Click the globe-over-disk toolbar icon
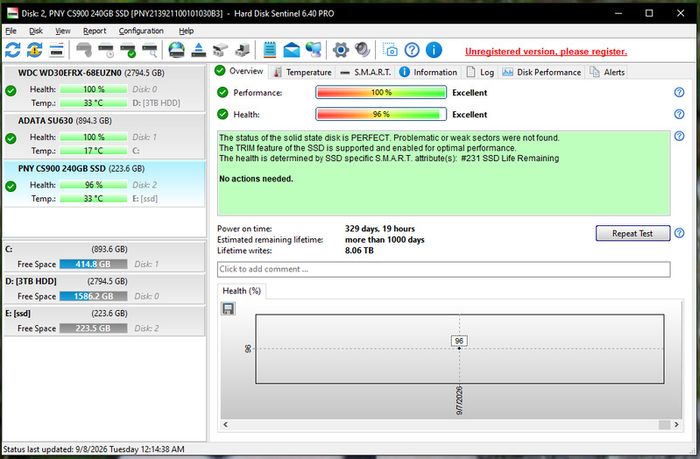The height and width of the screenshot is (459, 700). (x=176, y=50)
